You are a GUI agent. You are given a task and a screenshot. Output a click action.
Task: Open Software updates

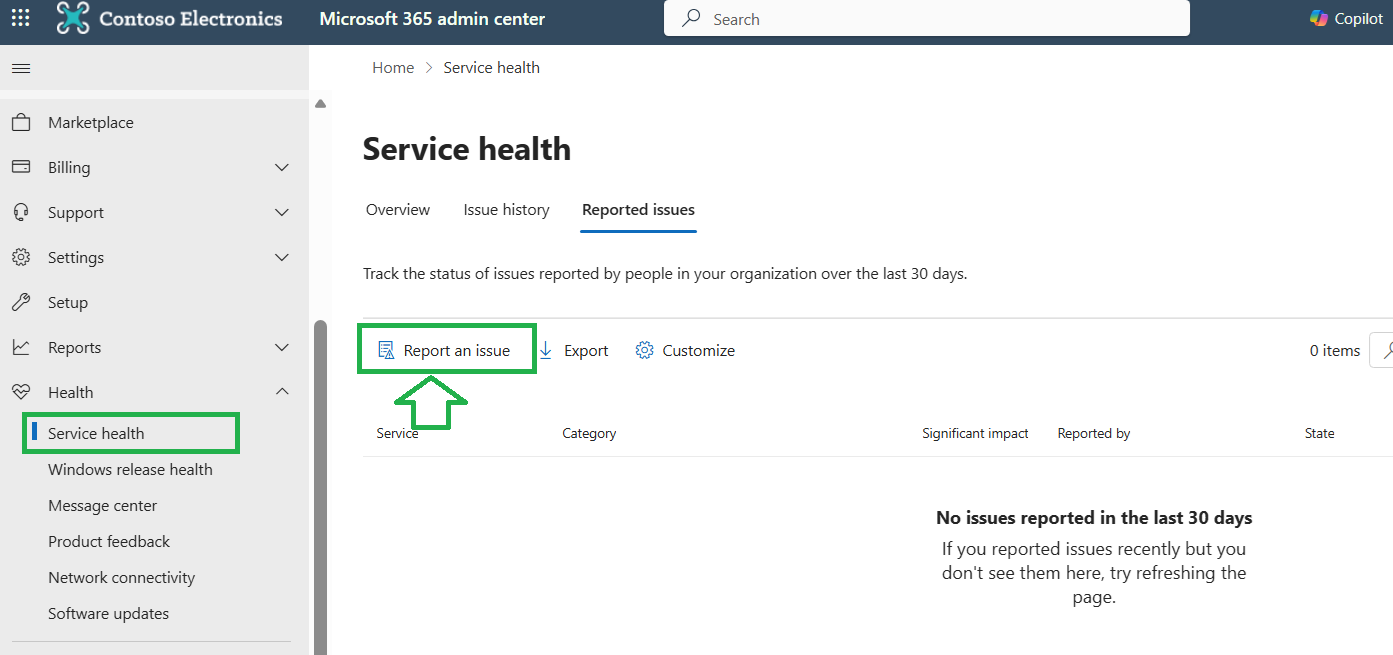pos(108,613)
